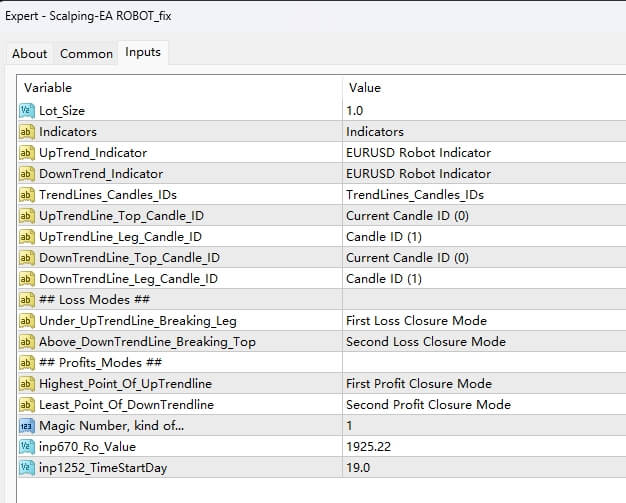Click the icon beside inp1252_TimeStartDay

pos(27,467)
